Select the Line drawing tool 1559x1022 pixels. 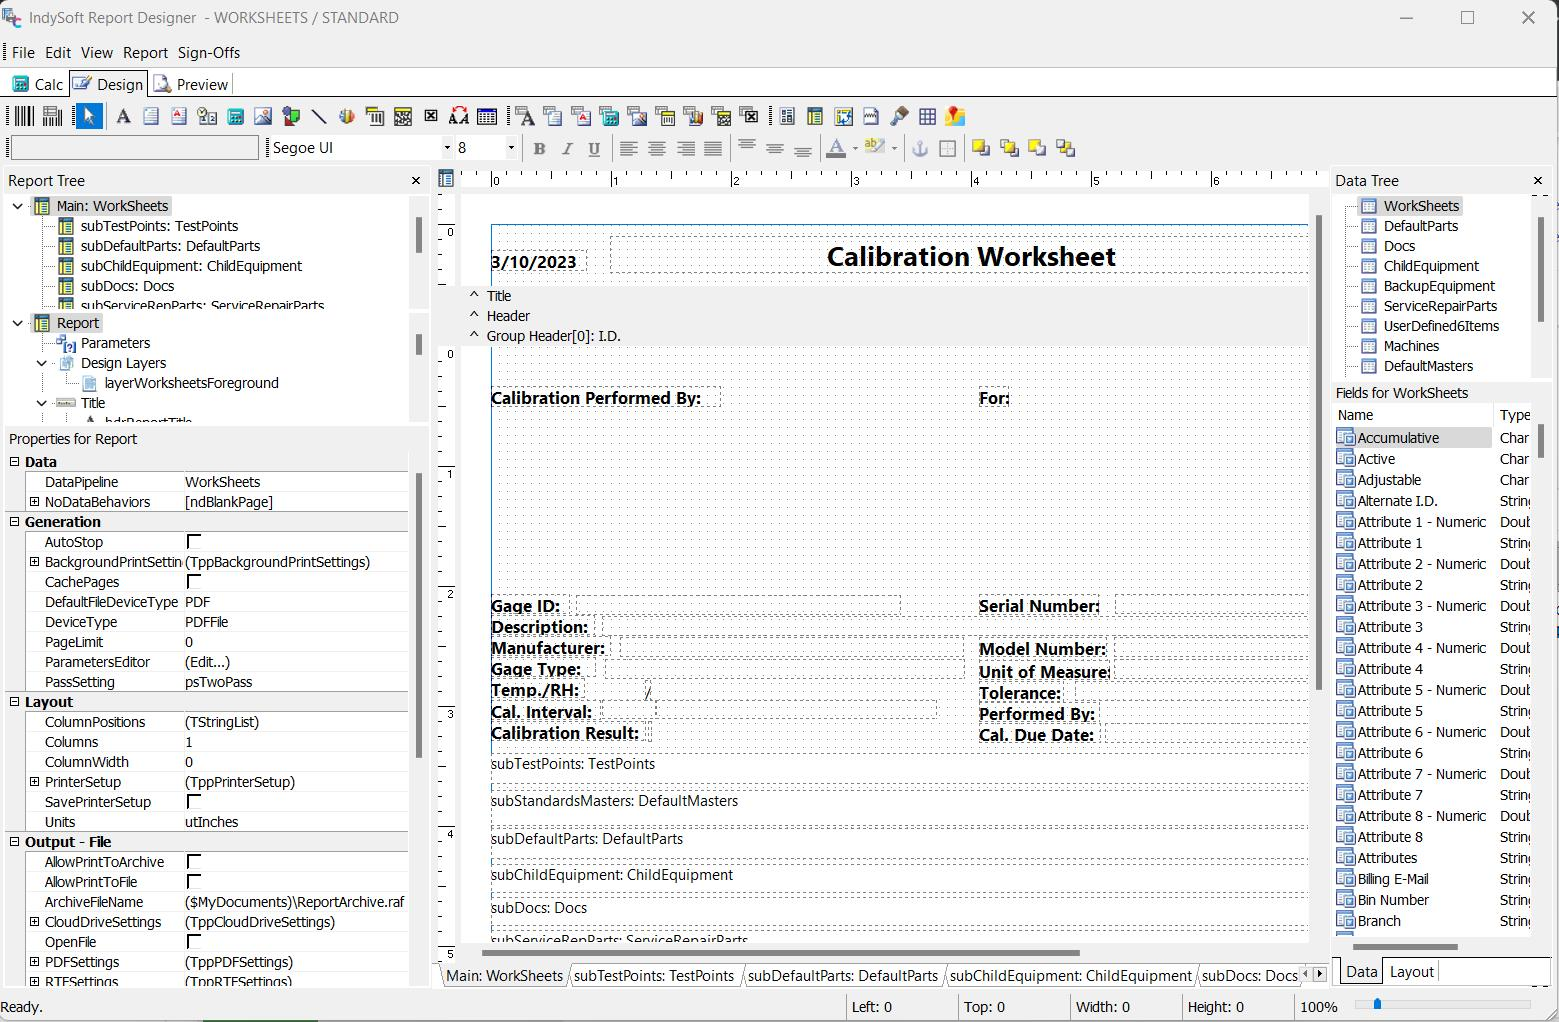point(319,117)
